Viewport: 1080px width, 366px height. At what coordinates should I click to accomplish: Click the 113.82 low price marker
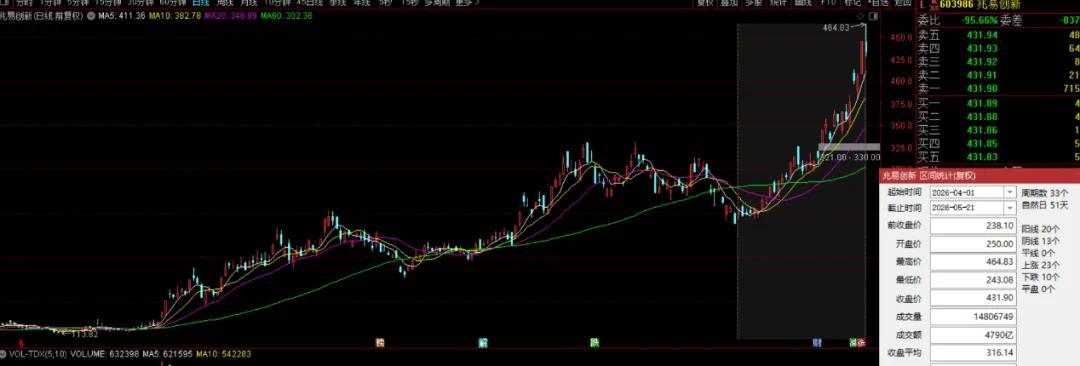pyautogui.click(x=84, y=334)
